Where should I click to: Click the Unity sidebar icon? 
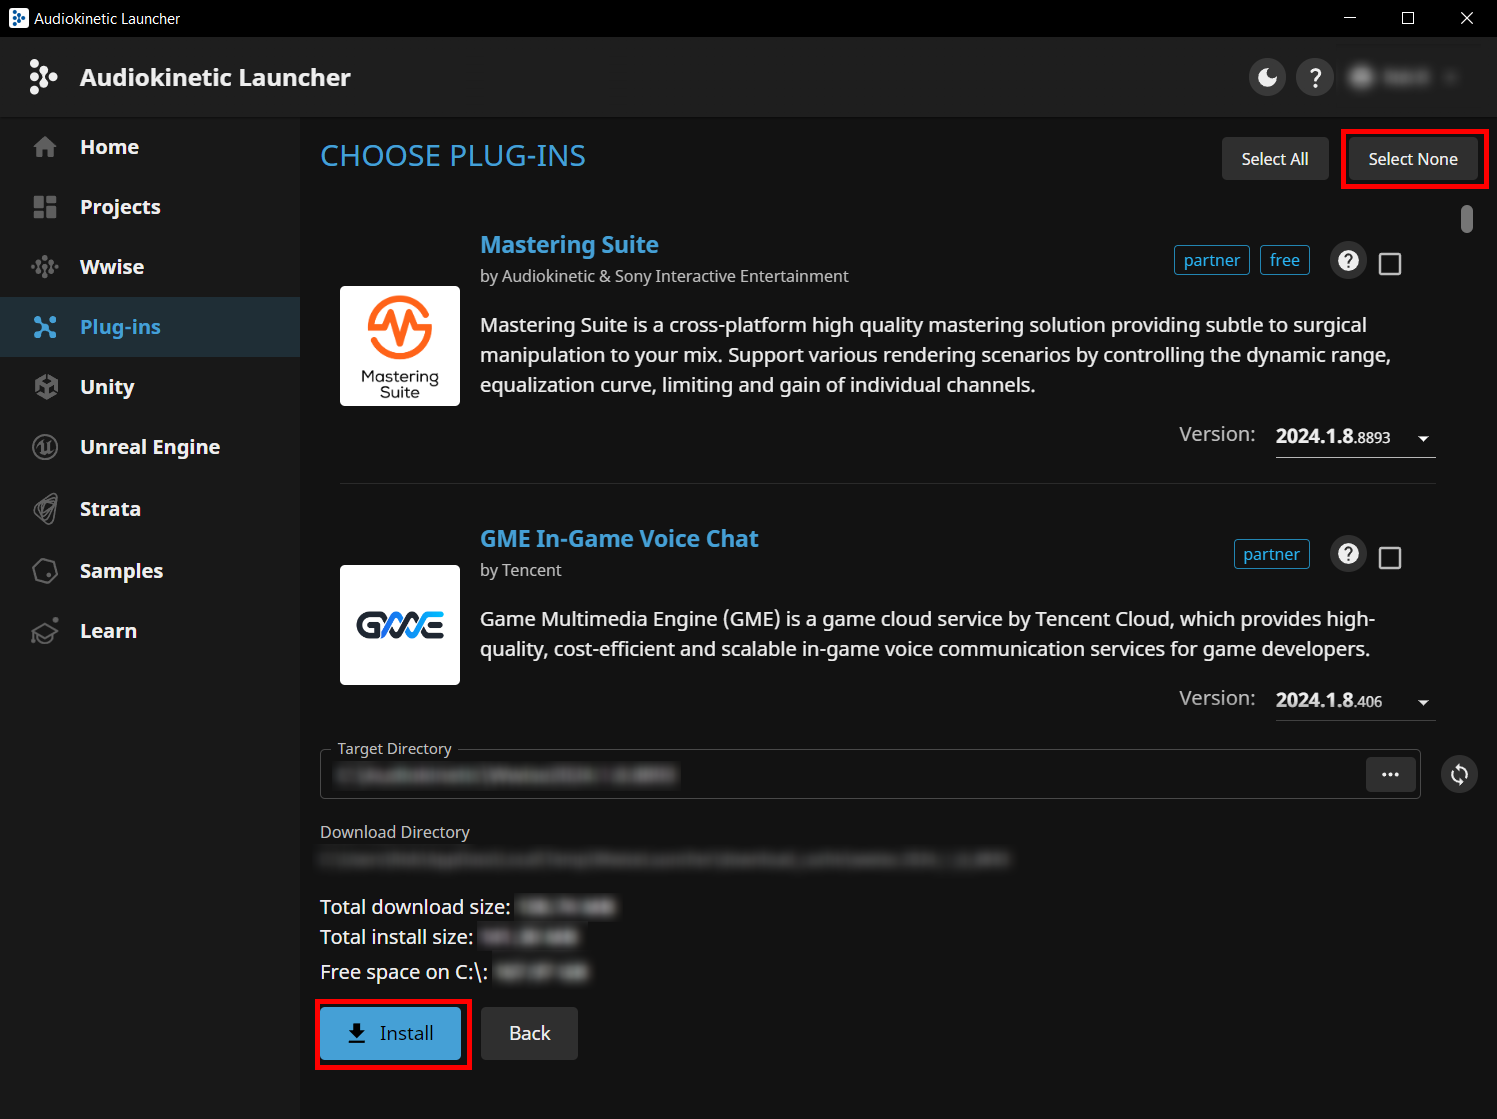tap(45, 387)
